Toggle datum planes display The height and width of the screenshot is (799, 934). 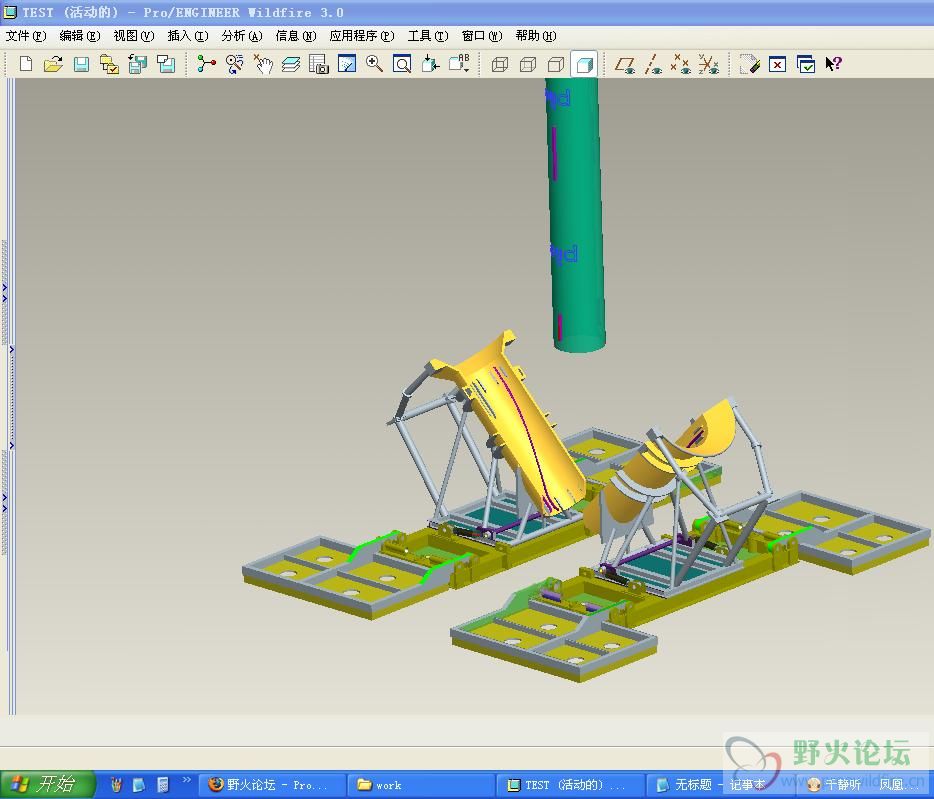point(625,64)
